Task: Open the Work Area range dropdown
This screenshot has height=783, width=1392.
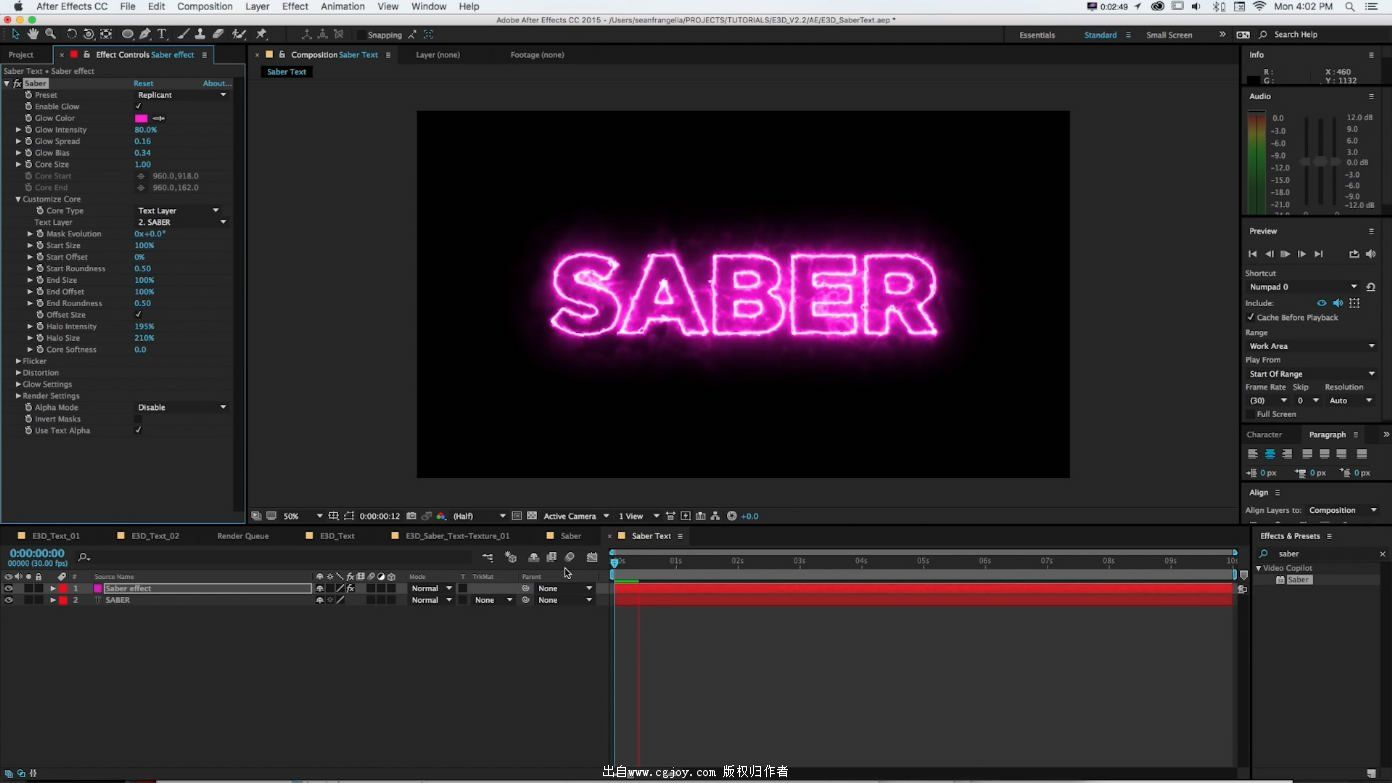Action: pyautogui.click(x=1312, y=346)
